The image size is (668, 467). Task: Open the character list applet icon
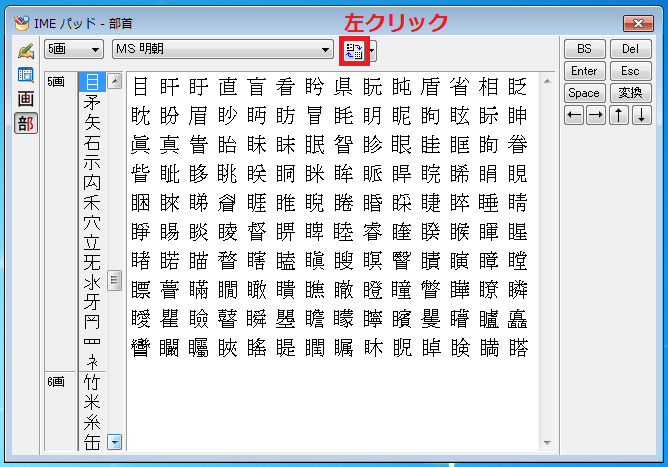[26, 75]
